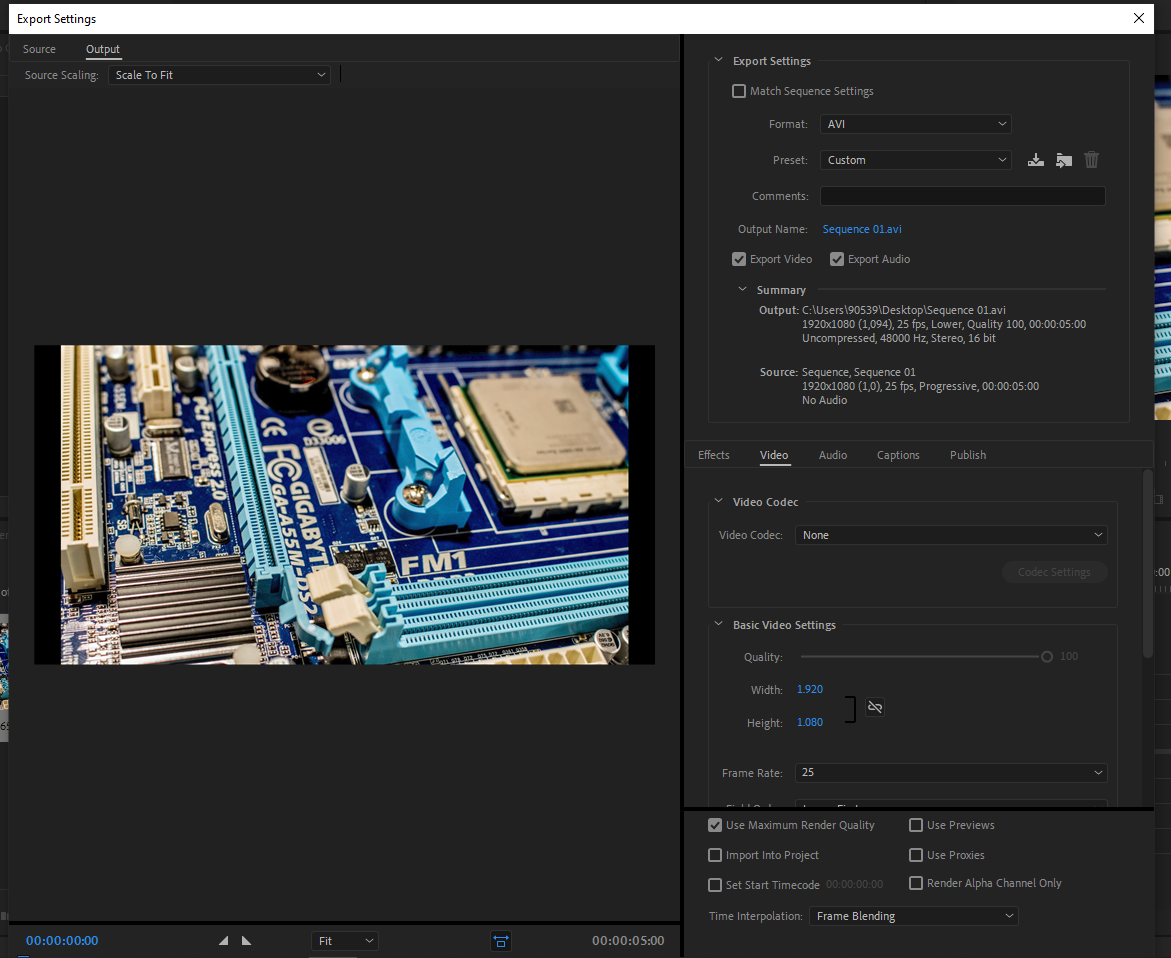Open the Effects tab

(713, 455)
